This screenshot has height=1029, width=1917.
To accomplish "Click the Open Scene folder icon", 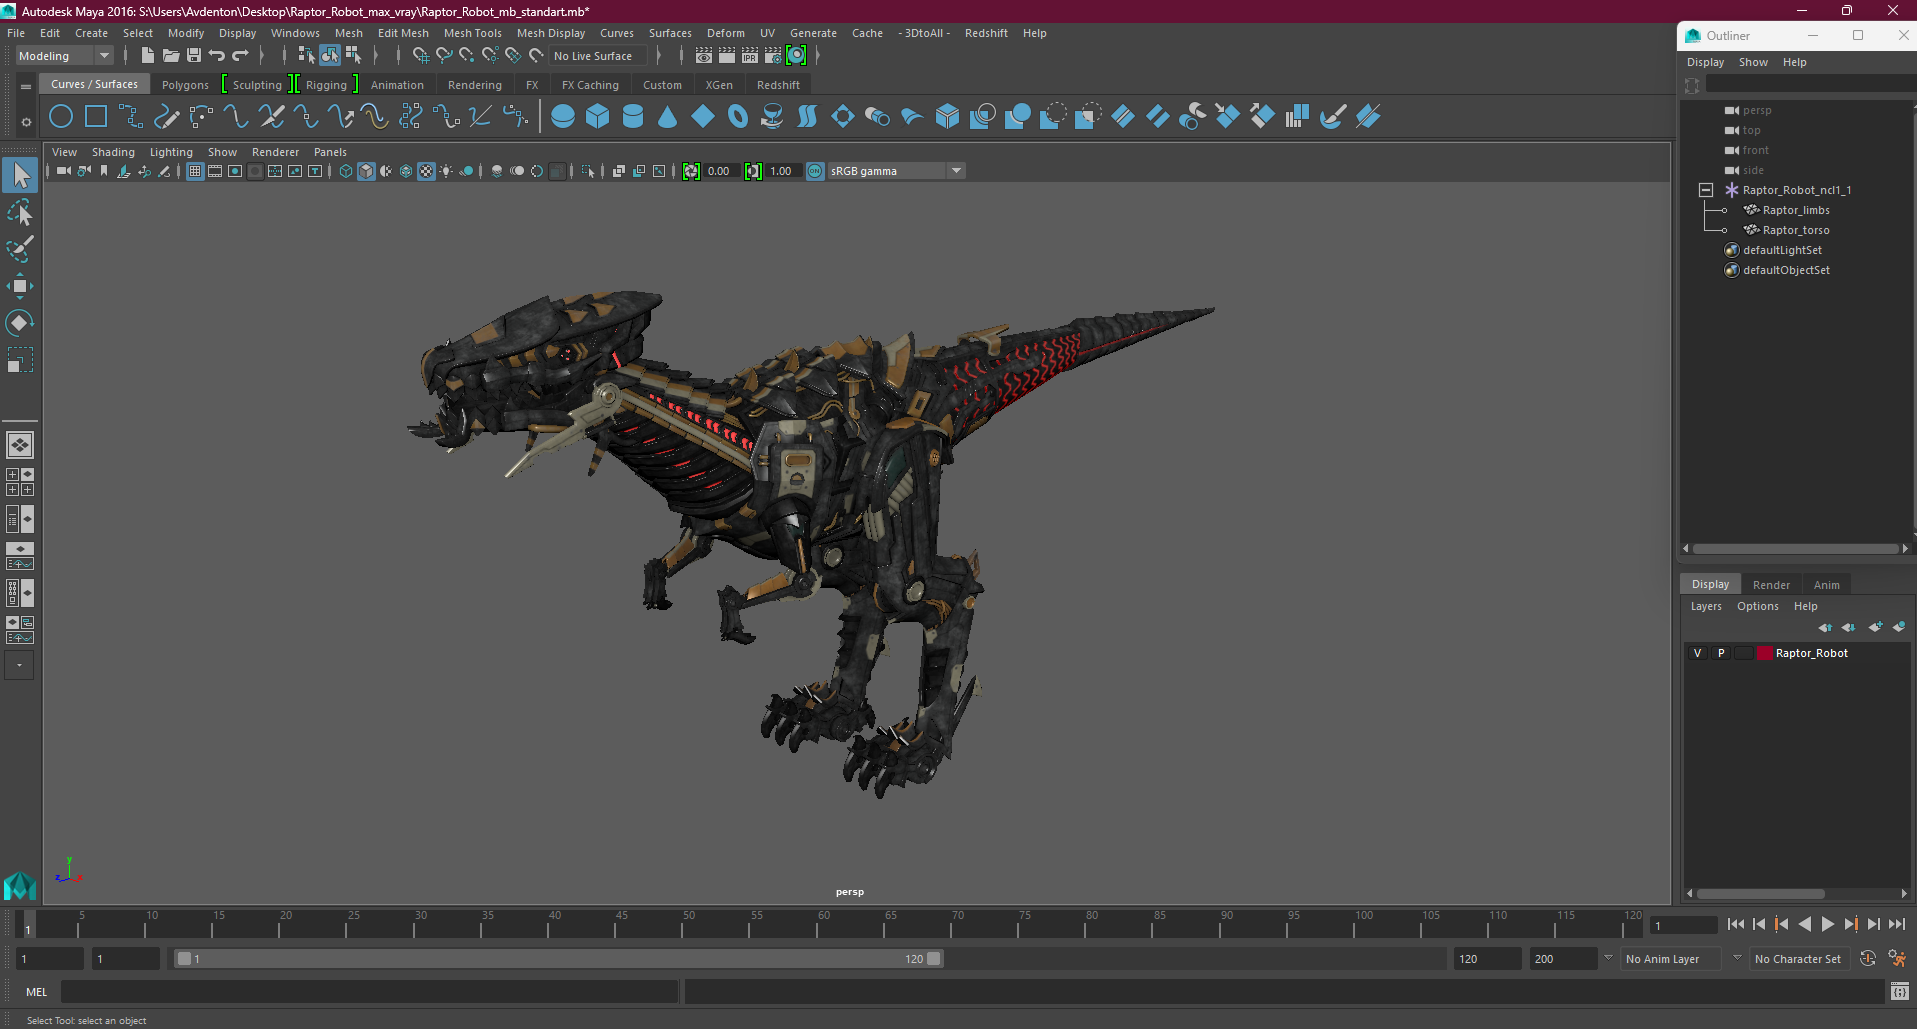I will click(171, 56).
